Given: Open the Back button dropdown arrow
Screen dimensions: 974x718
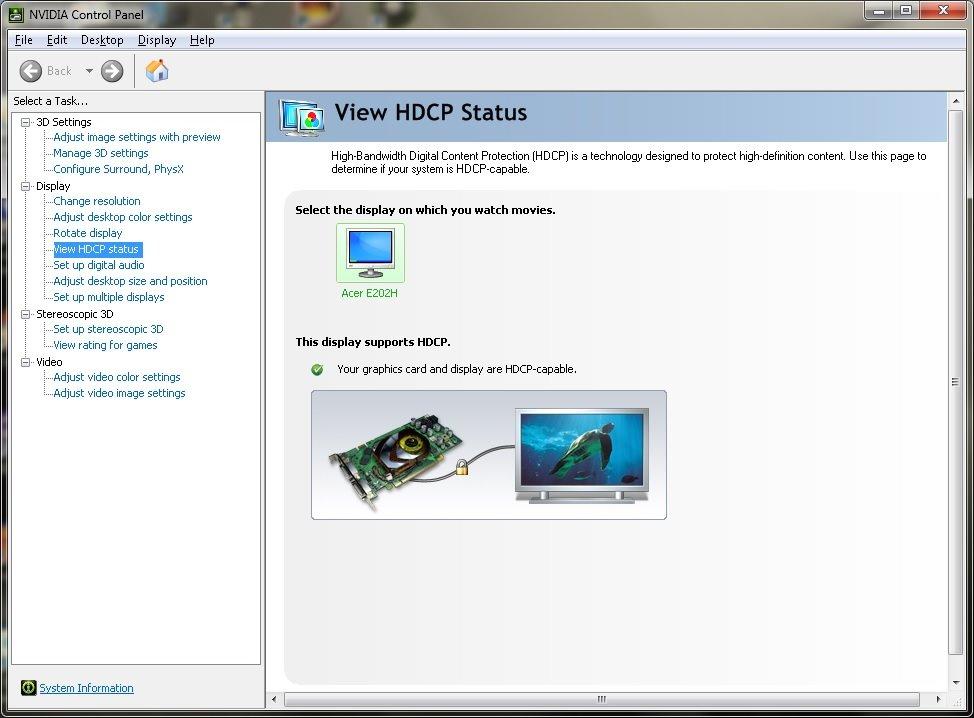Looking at the screenshot, I should [88, 71].
